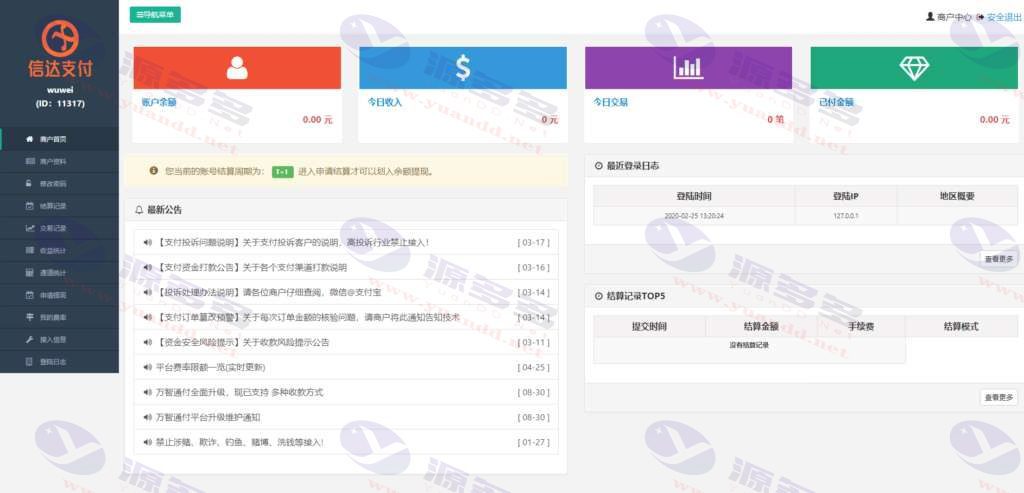Click the green T+1 badge
Screen dimensions: 1024x493
(283, 172)
